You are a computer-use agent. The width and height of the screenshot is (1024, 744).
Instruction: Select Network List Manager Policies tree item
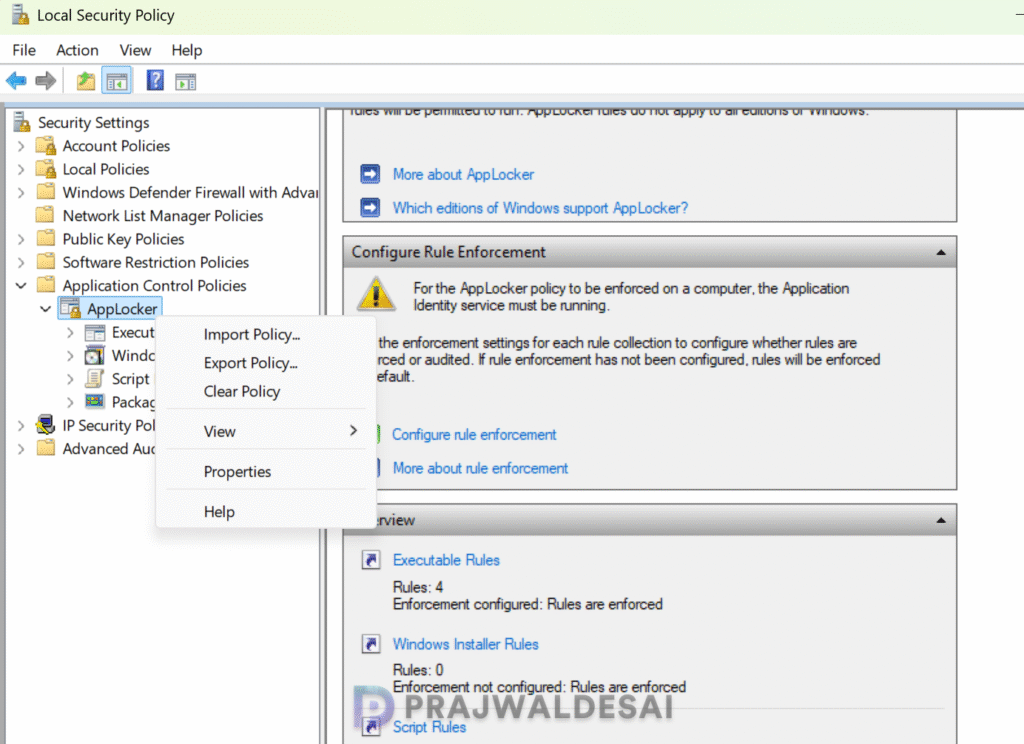(x=163, y=216)
